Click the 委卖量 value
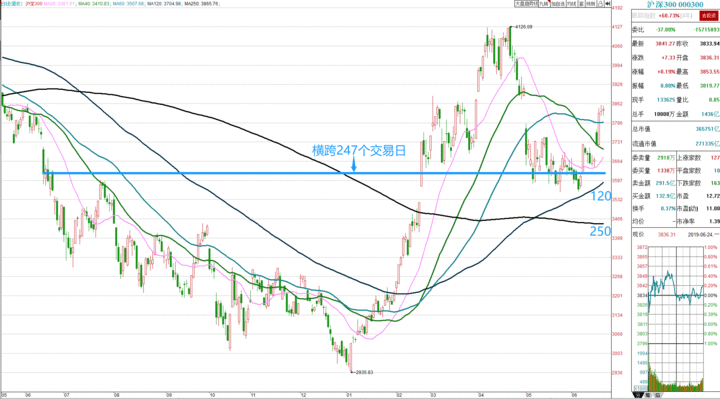This screenshot has height=399, width=720. [x=666, y=158]
